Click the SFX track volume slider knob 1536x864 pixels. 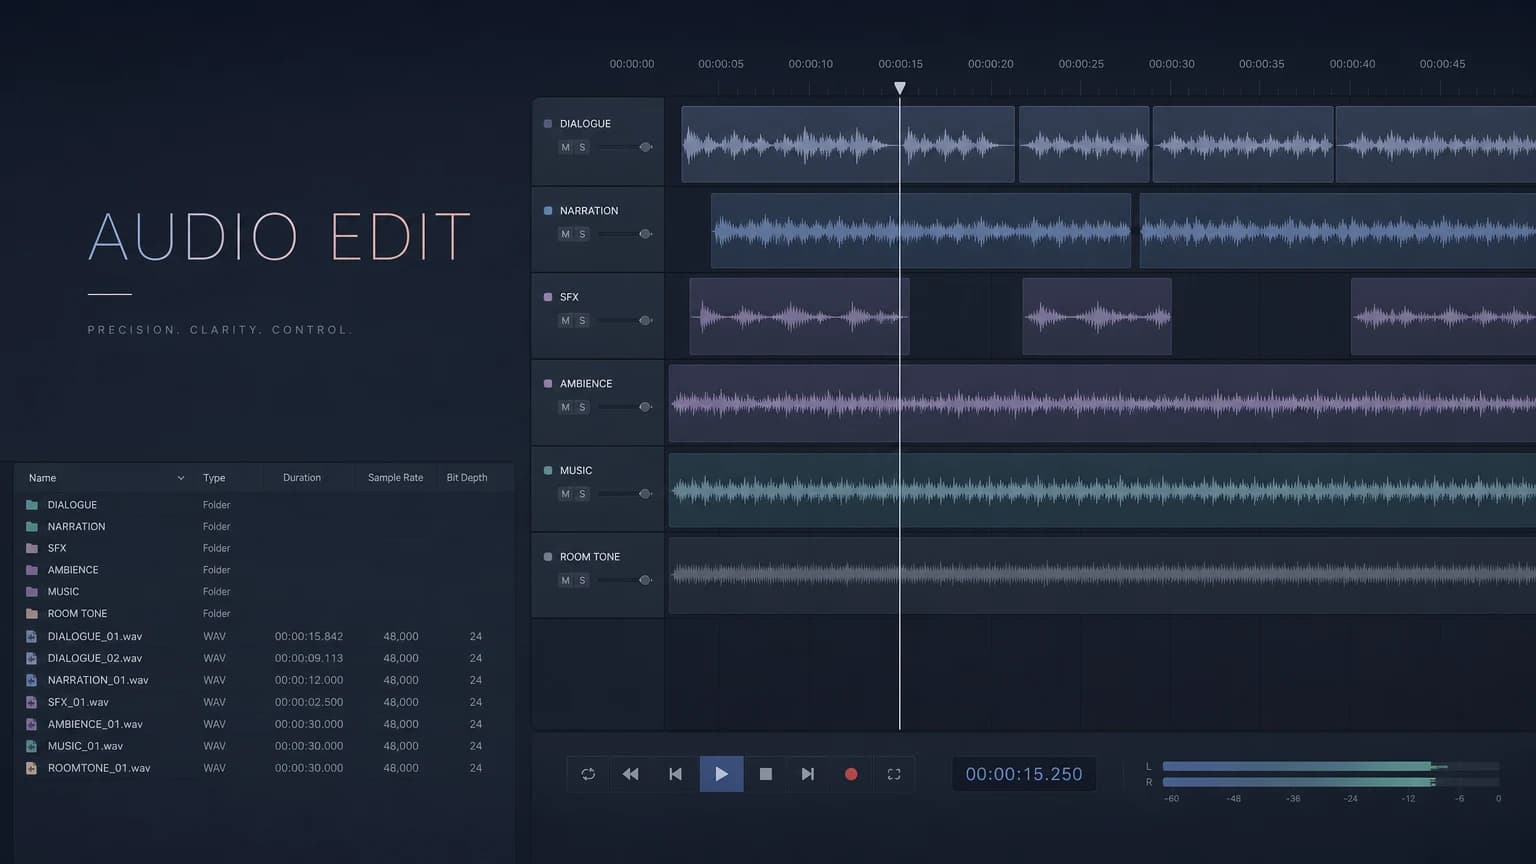click(x=645, y=320)
